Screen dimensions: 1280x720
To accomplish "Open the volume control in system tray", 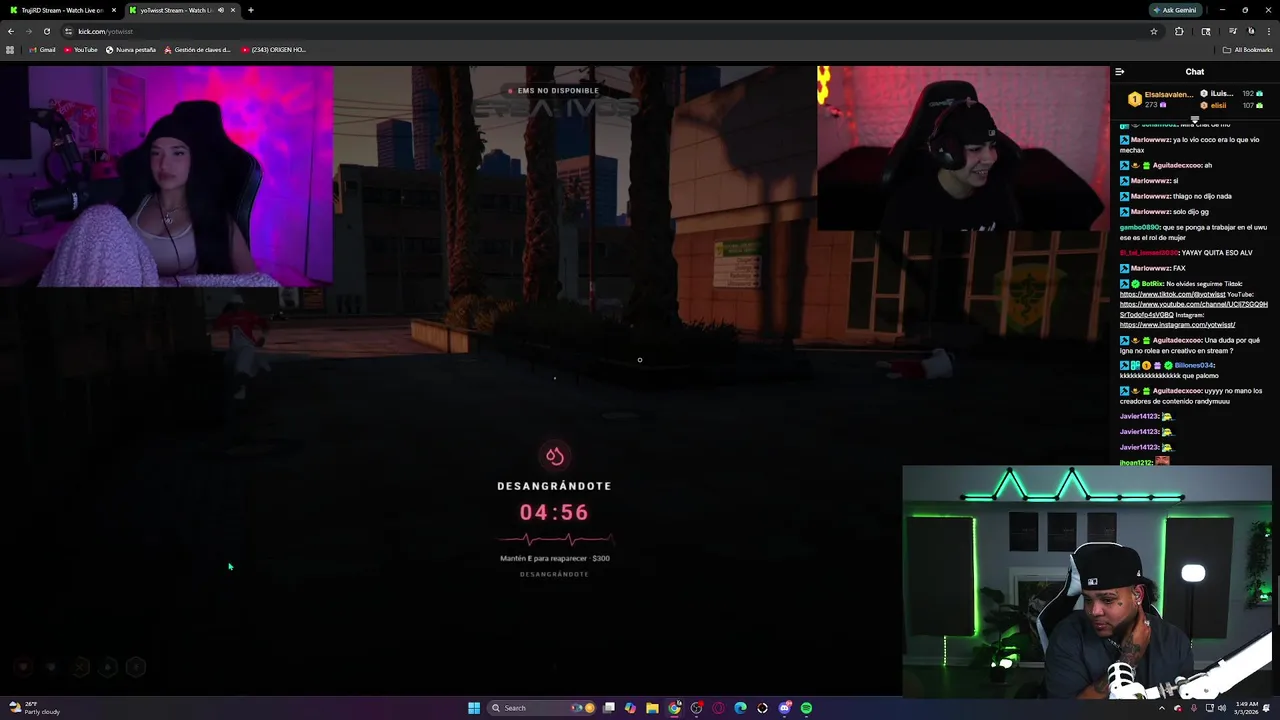I will click(x=1221, y=708).
